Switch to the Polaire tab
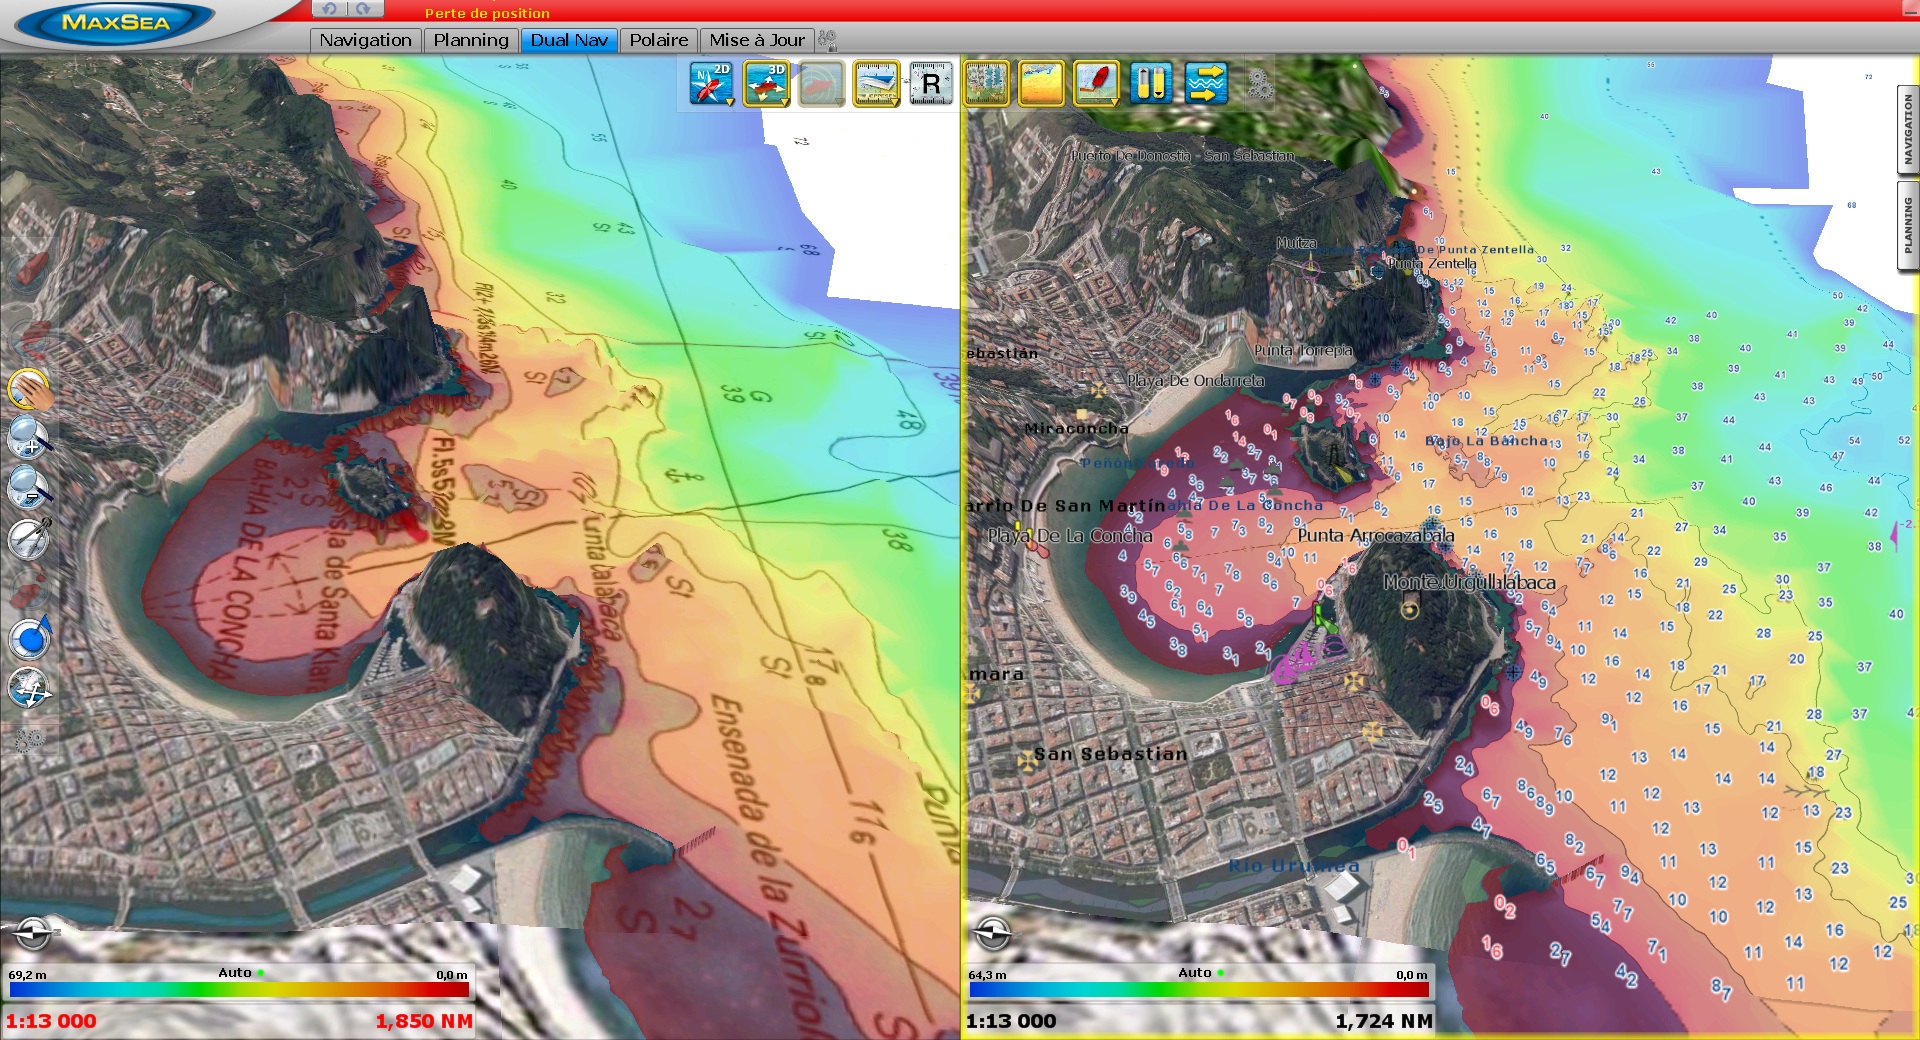The width and height of the screenshot is (1920, 1040). [x=658, y=40]
